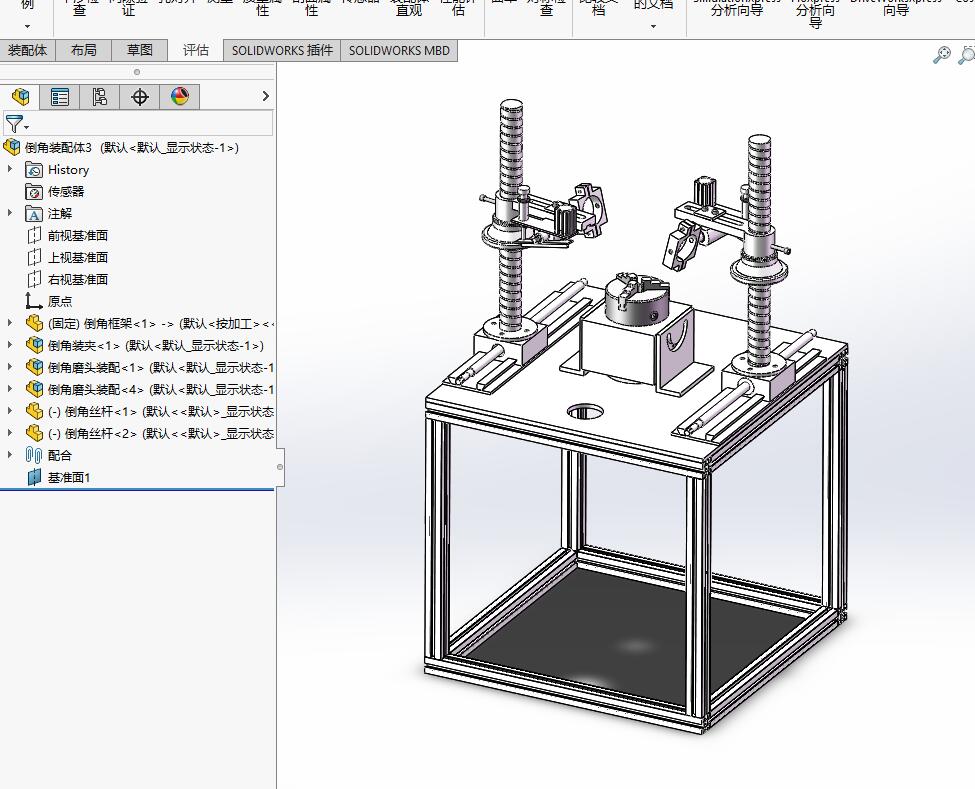Screen dimensions: 975x789
Task: Click the 倒角装配体3 root name text
Action: tap(58, 147)
